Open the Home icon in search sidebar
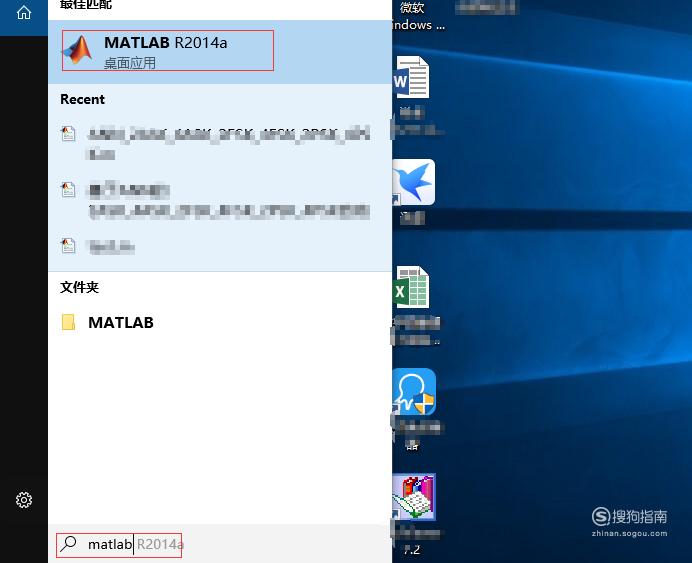 (x=24, y=12)
